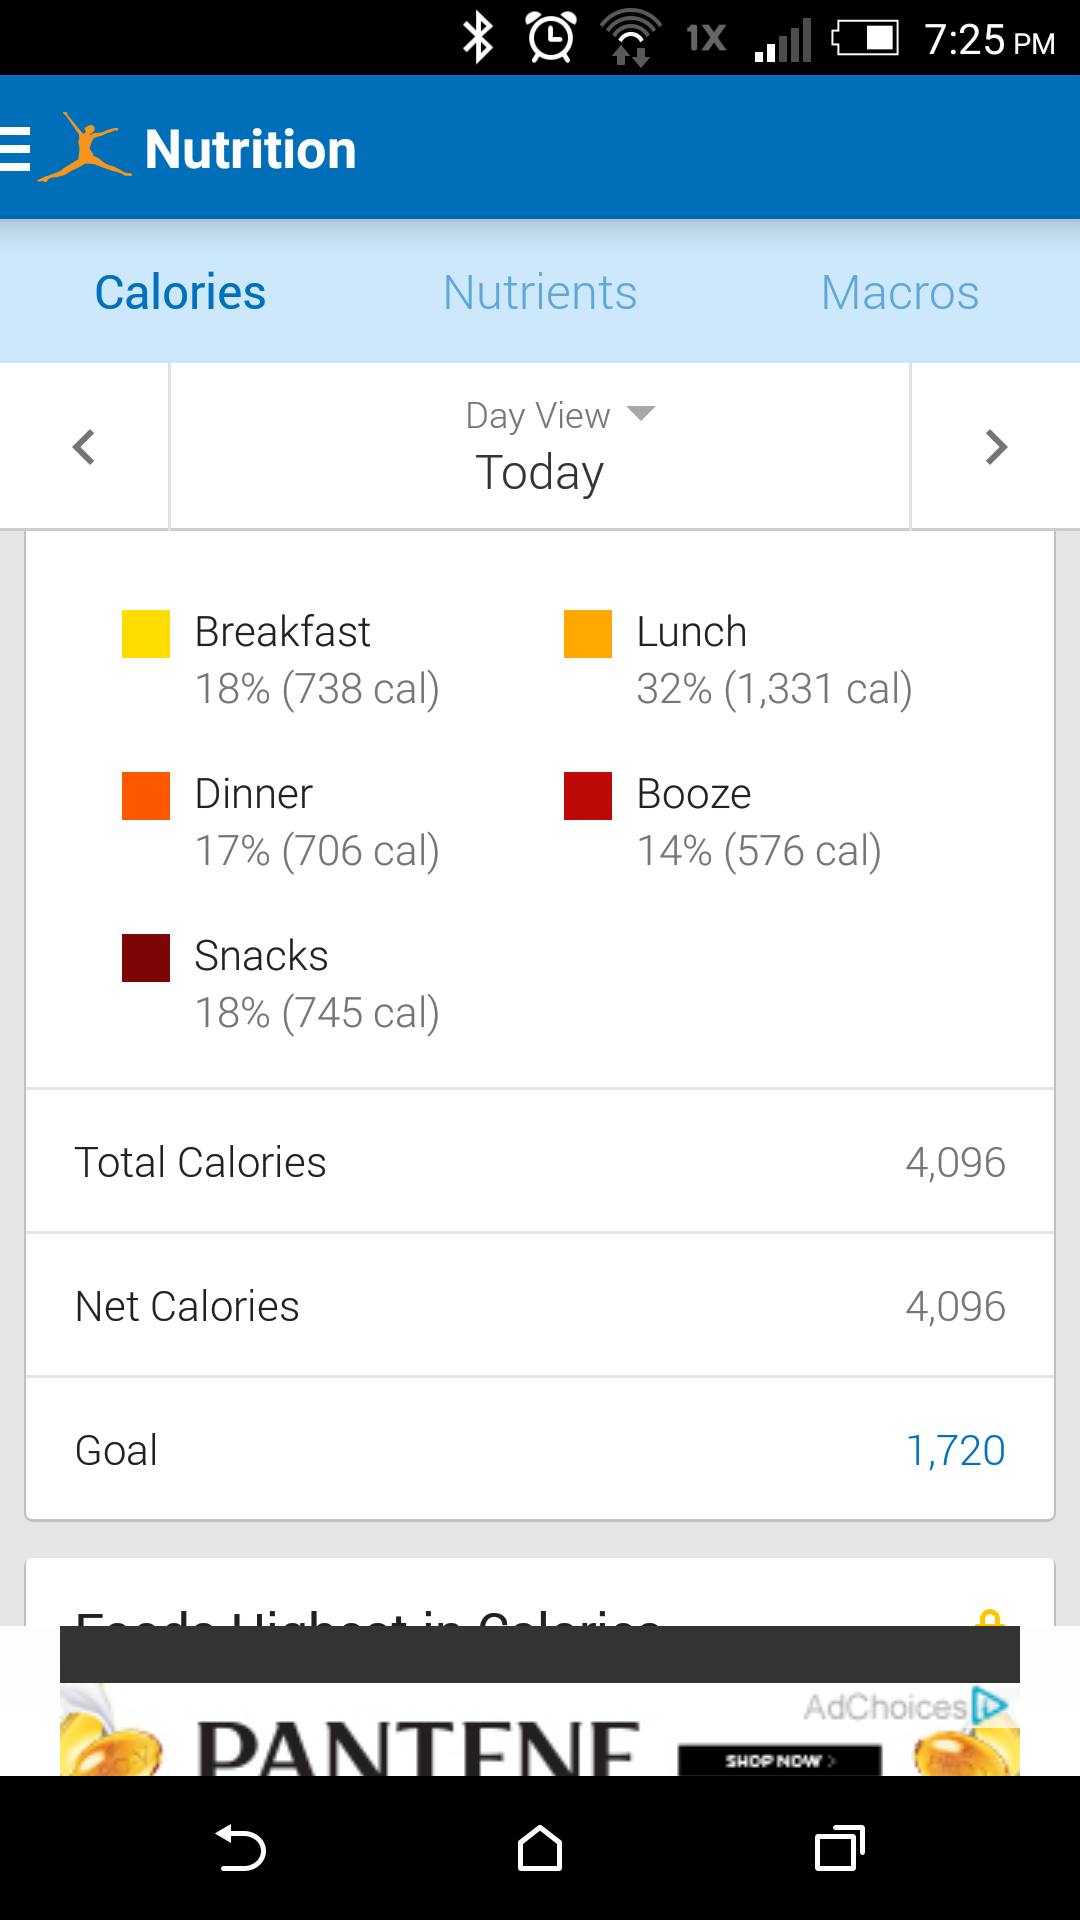This screenshot has height=1920, width=1080.
Task: Open the hamburger navigation menu
Action: coord(16,149)
